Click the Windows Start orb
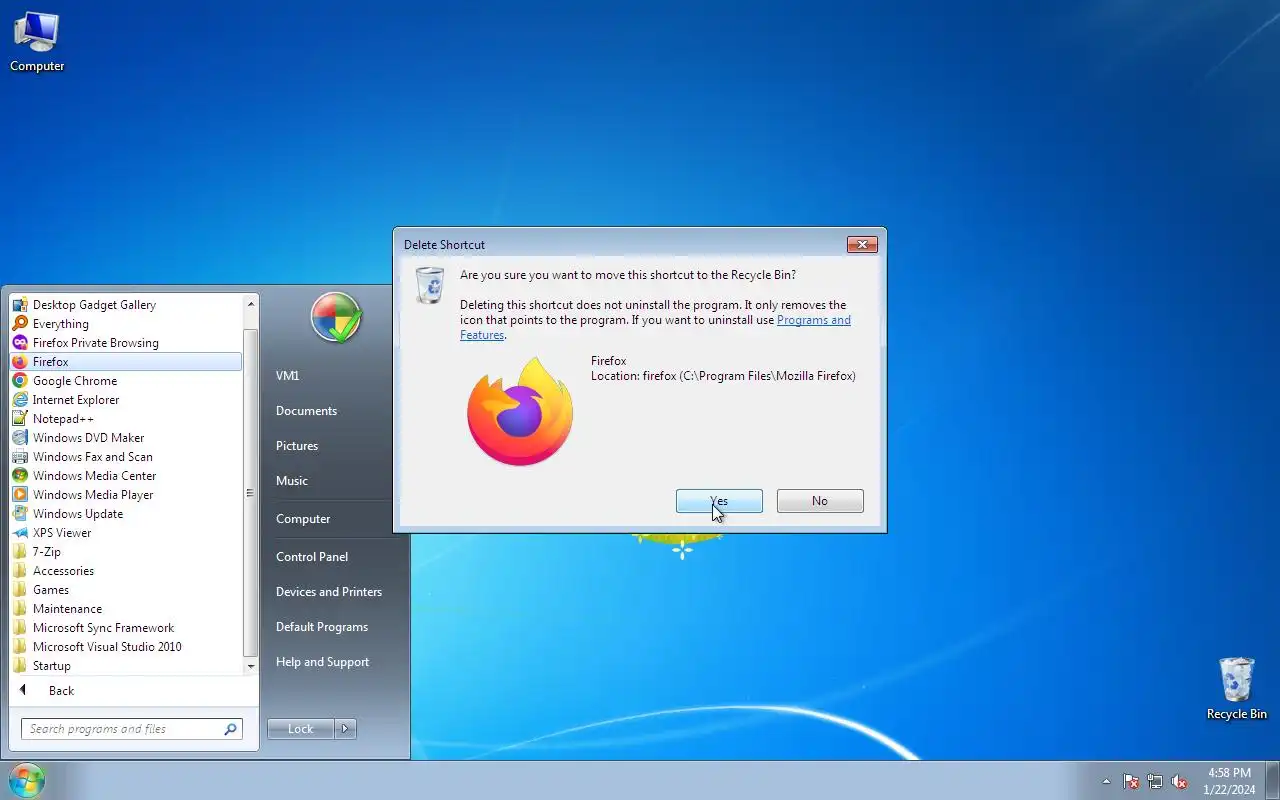This screenshot has width=1280, height=800. pyautogui.click(x=26, y=780)
